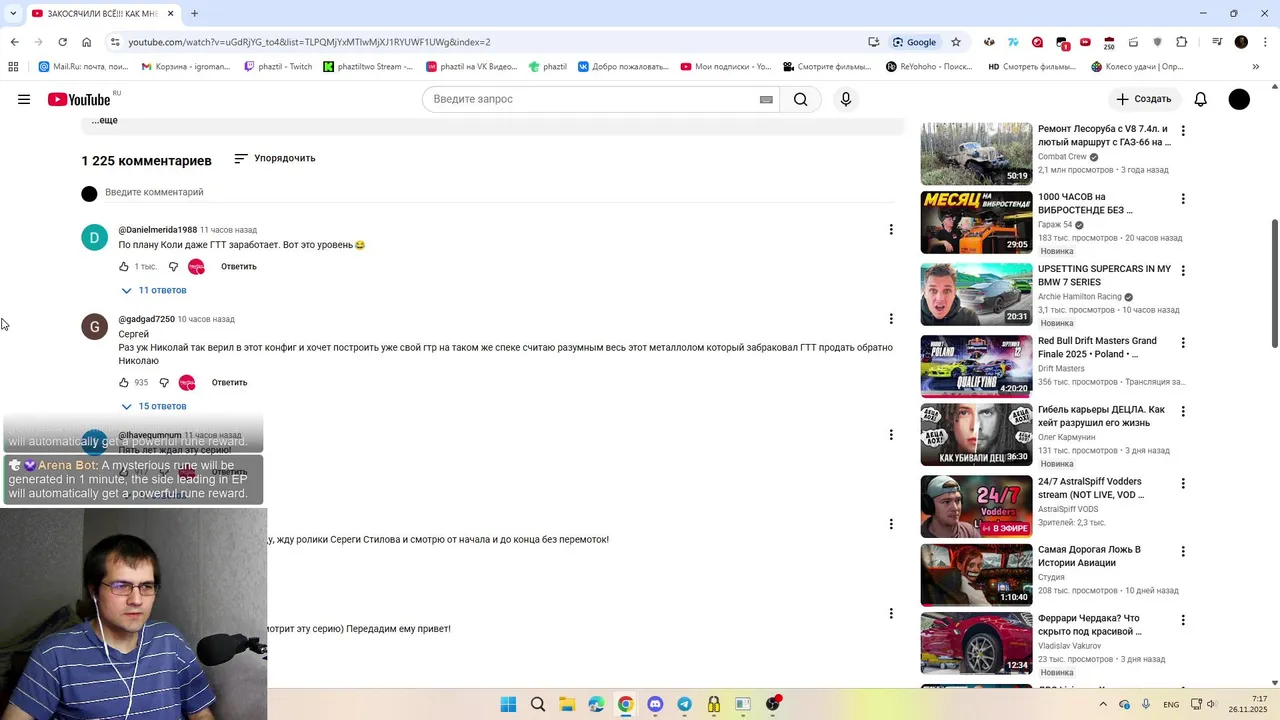Like the @Danielmerida1988 comment
The height and width of the screenshot is (720, 1280).
pos(124,267)
